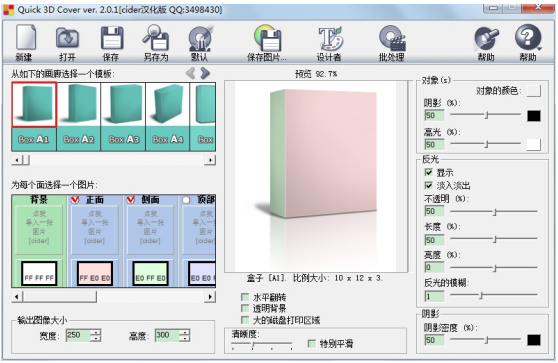This screenshot has width=558, height=363.
Task: Click the 高度 stepper arrows
Action: (185, 335)
